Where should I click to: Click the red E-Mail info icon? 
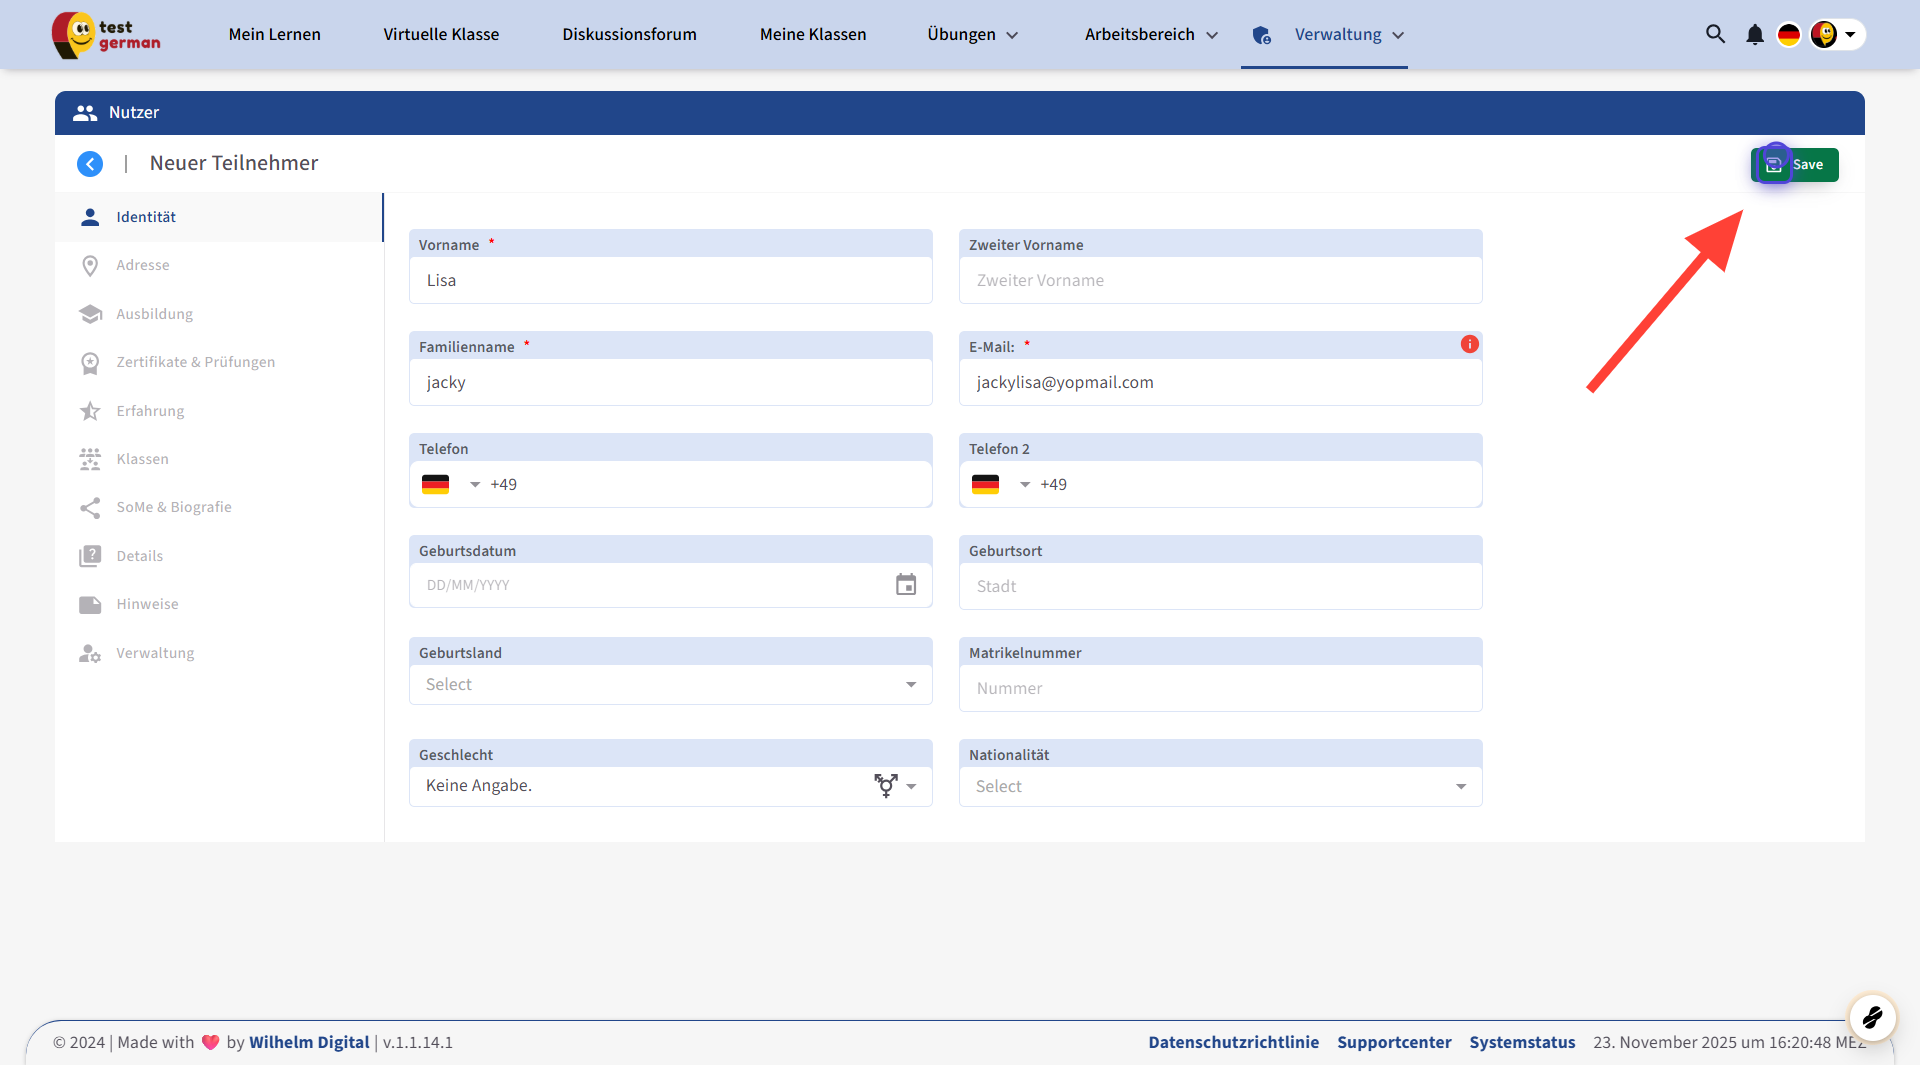pos(1469,344)
